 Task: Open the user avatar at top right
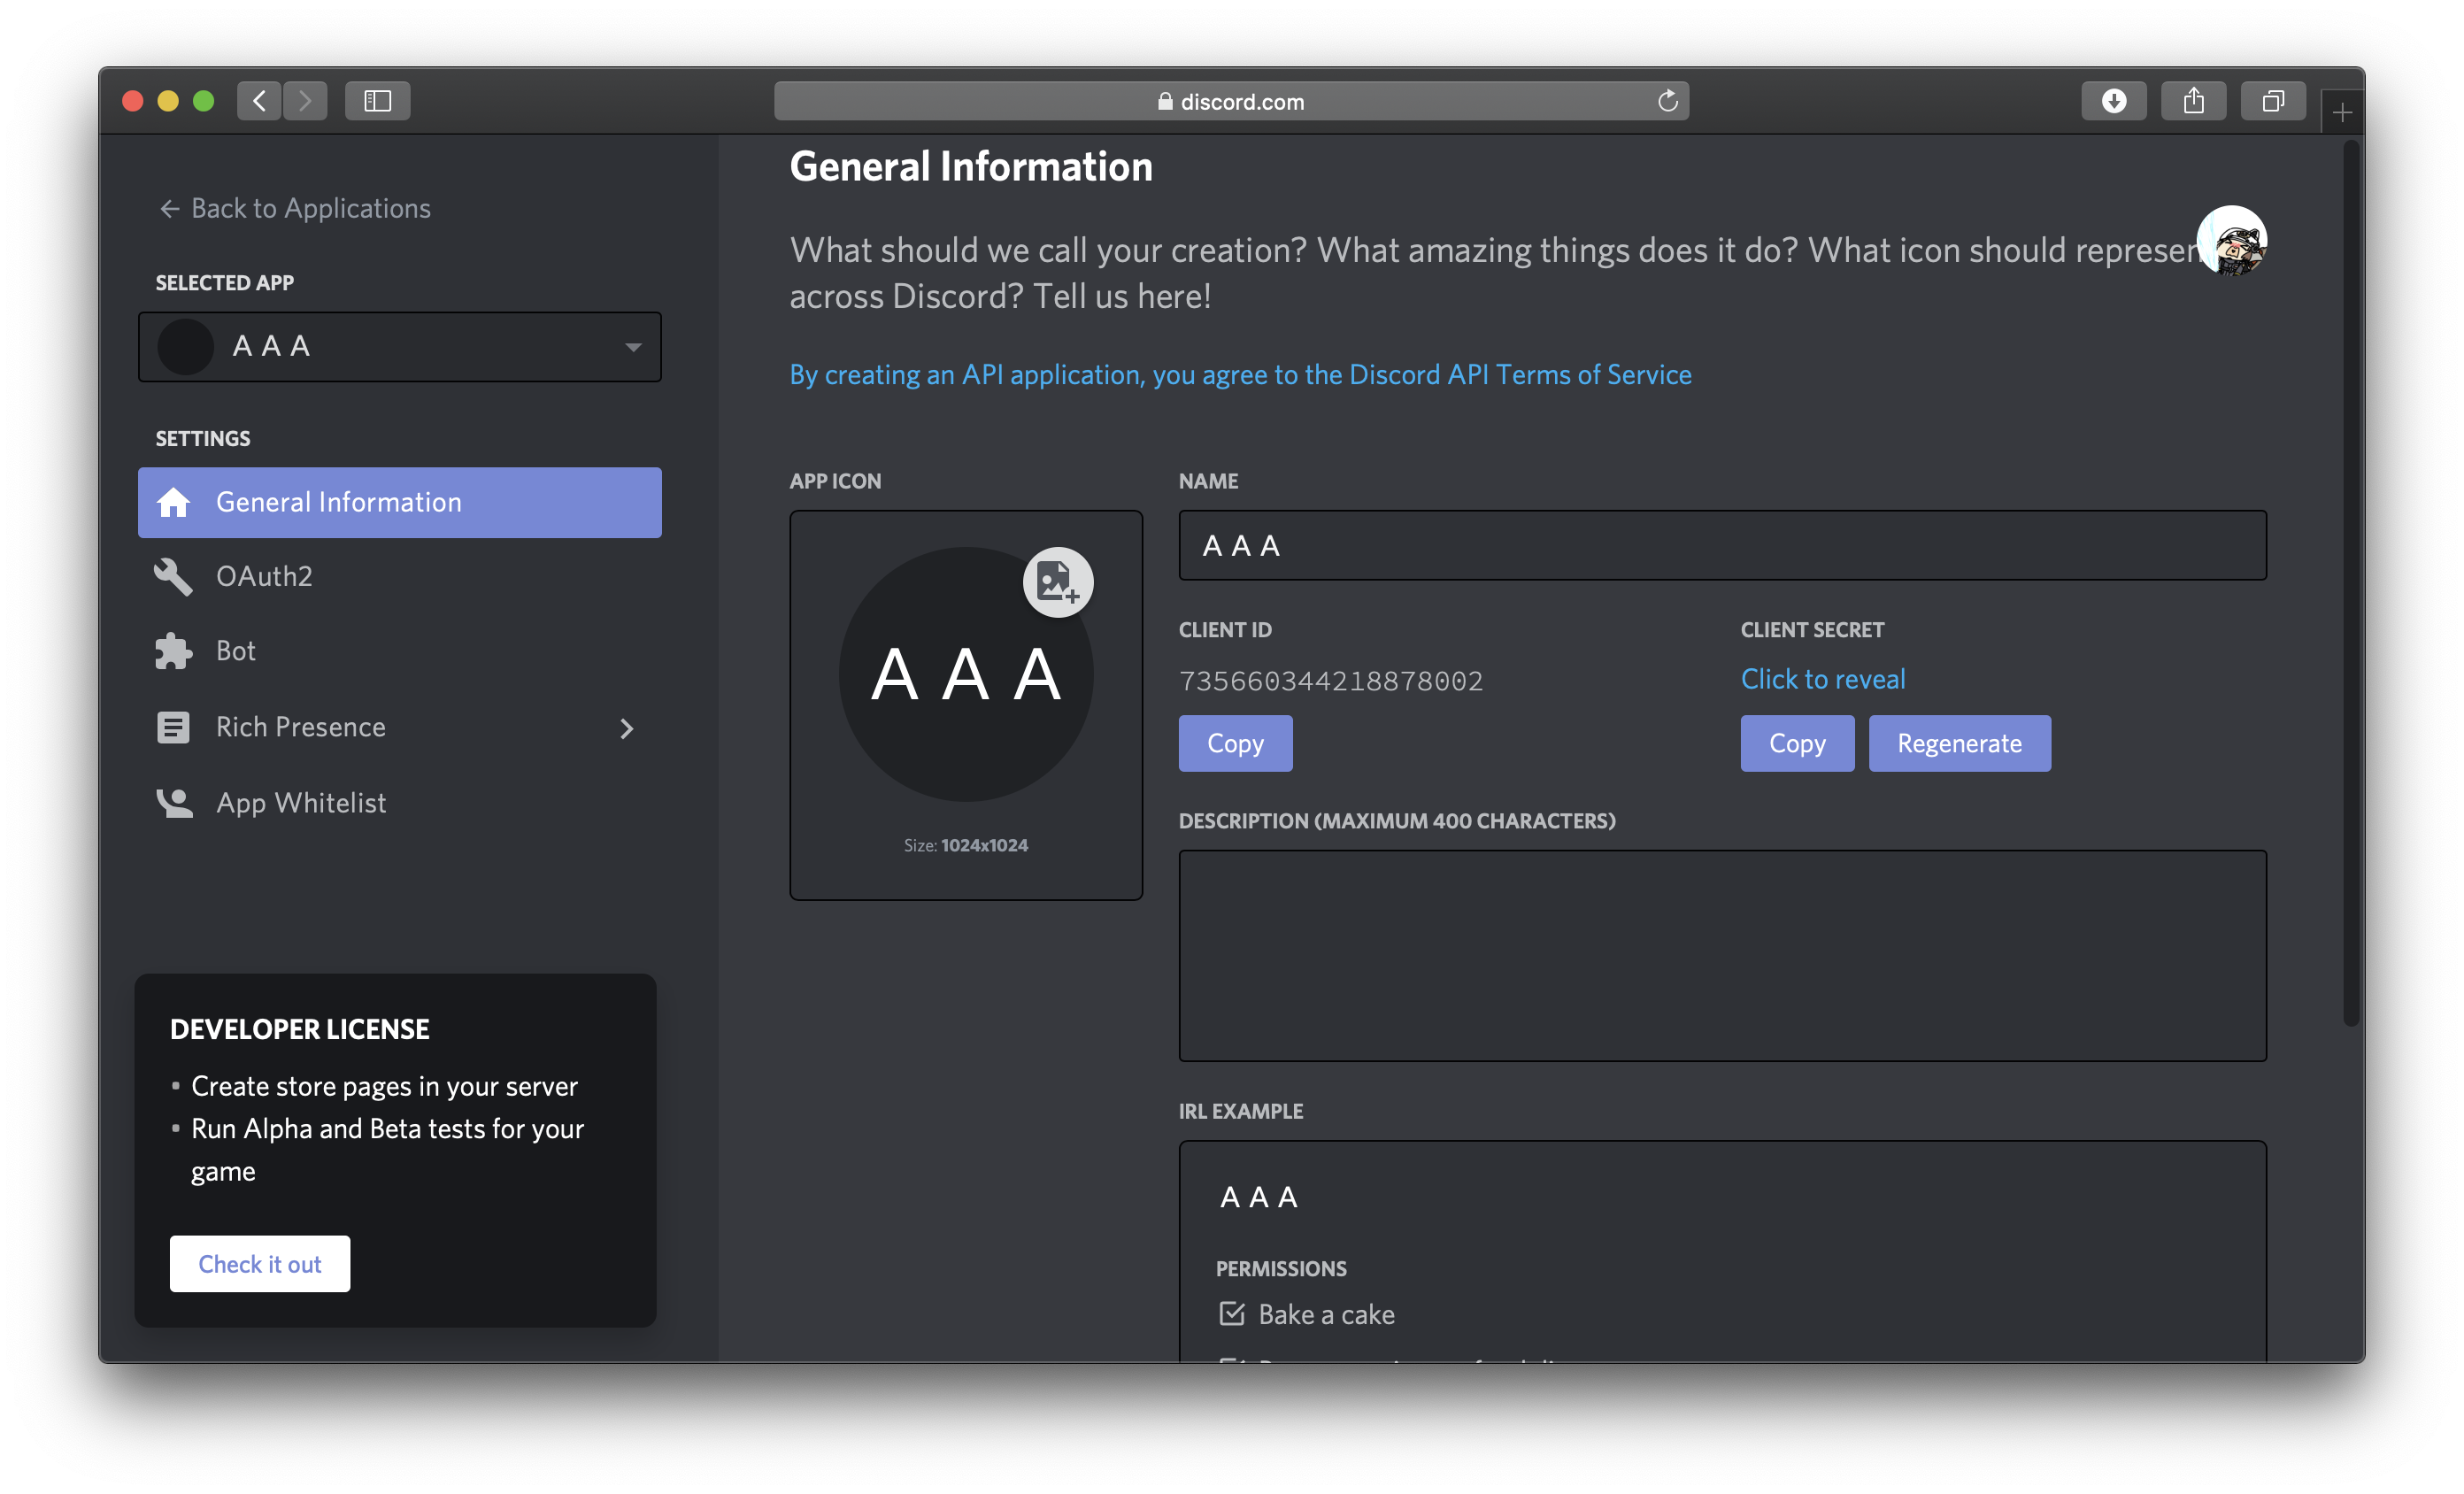(x=2231, y=241)
